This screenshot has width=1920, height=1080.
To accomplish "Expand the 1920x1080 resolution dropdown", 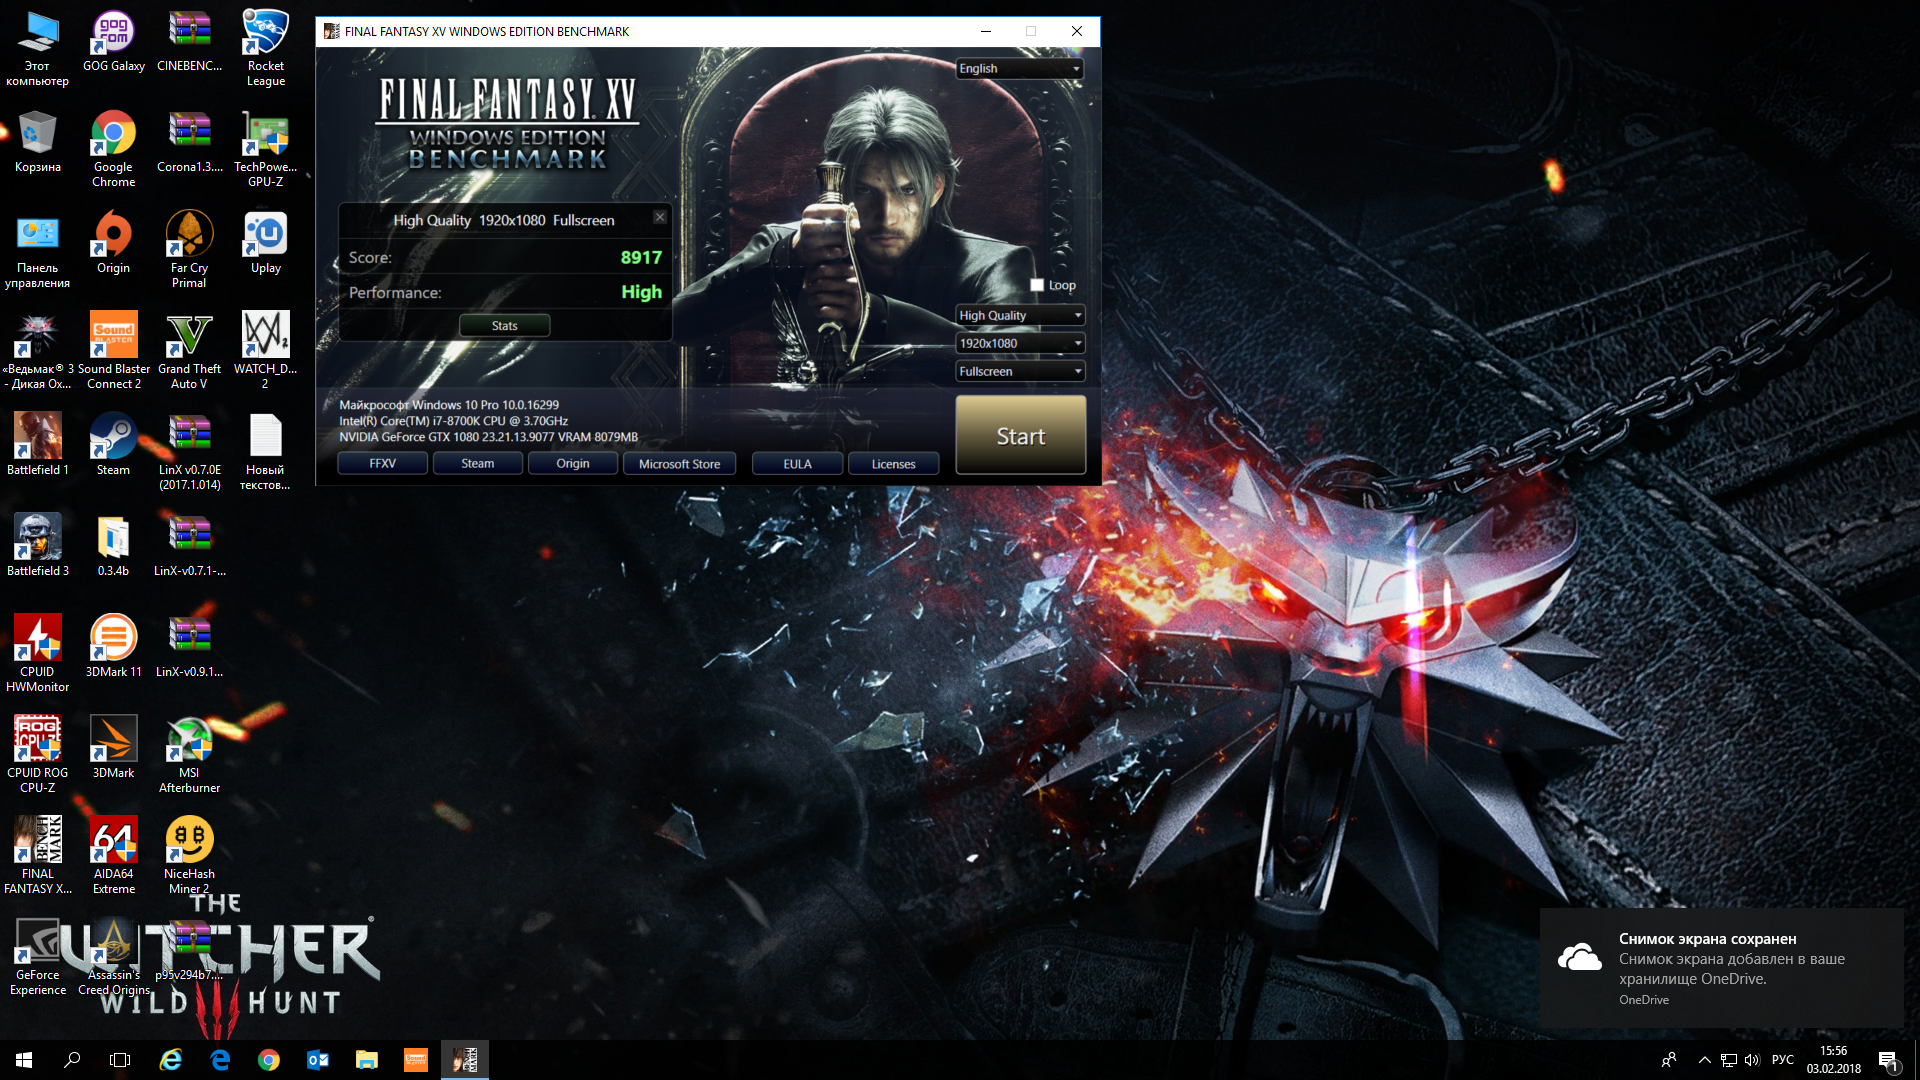I will click(x=1020, y=343).
